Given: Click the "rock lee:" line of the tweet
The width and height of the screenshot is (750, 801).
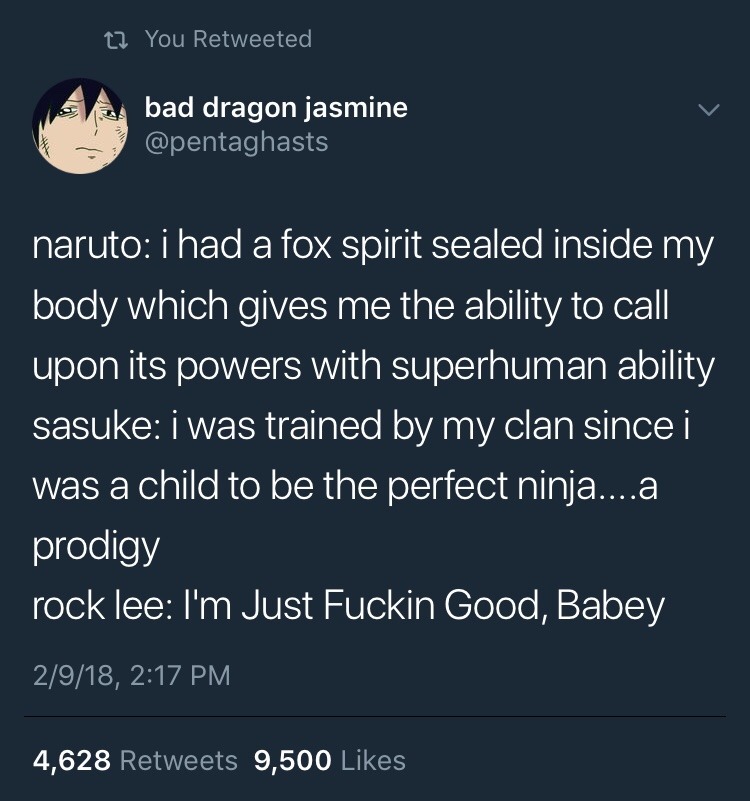Looking at the screenshot, I should pyautogui.click(x=348, y=607).
